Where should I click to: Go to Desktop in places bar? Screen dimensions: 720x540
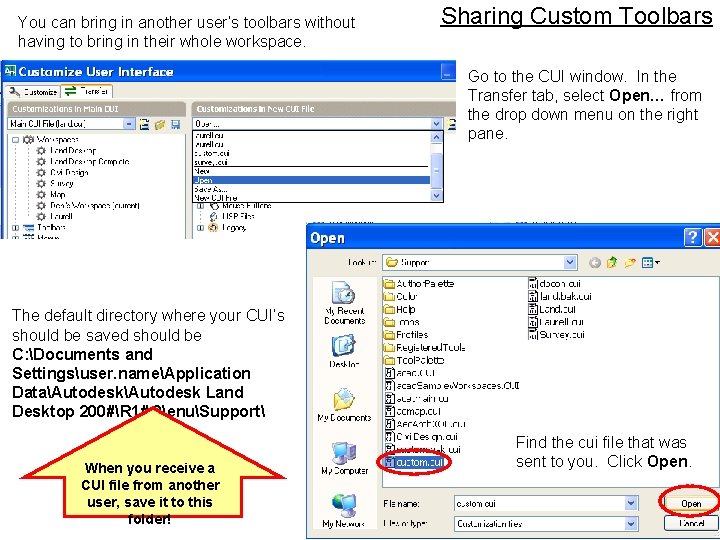(344, 351)
